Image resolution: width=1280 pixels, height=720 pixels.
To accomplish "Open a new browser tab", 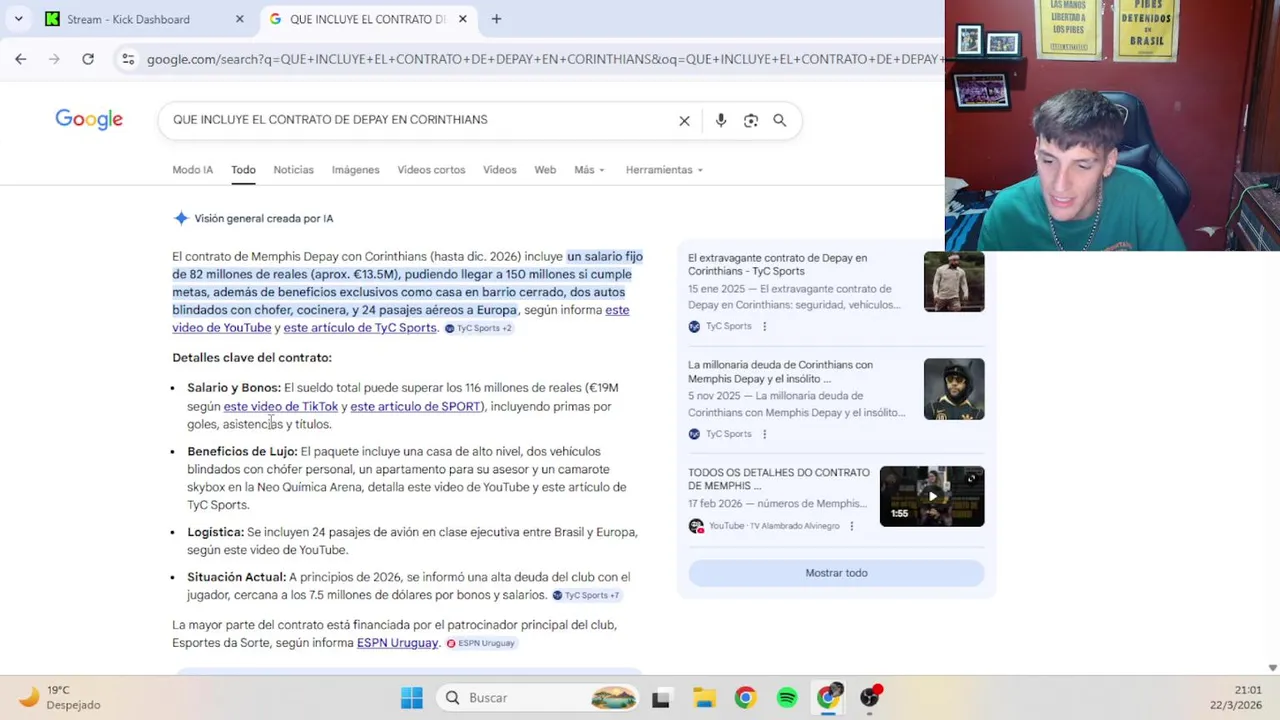I will [x=496, y=19].
